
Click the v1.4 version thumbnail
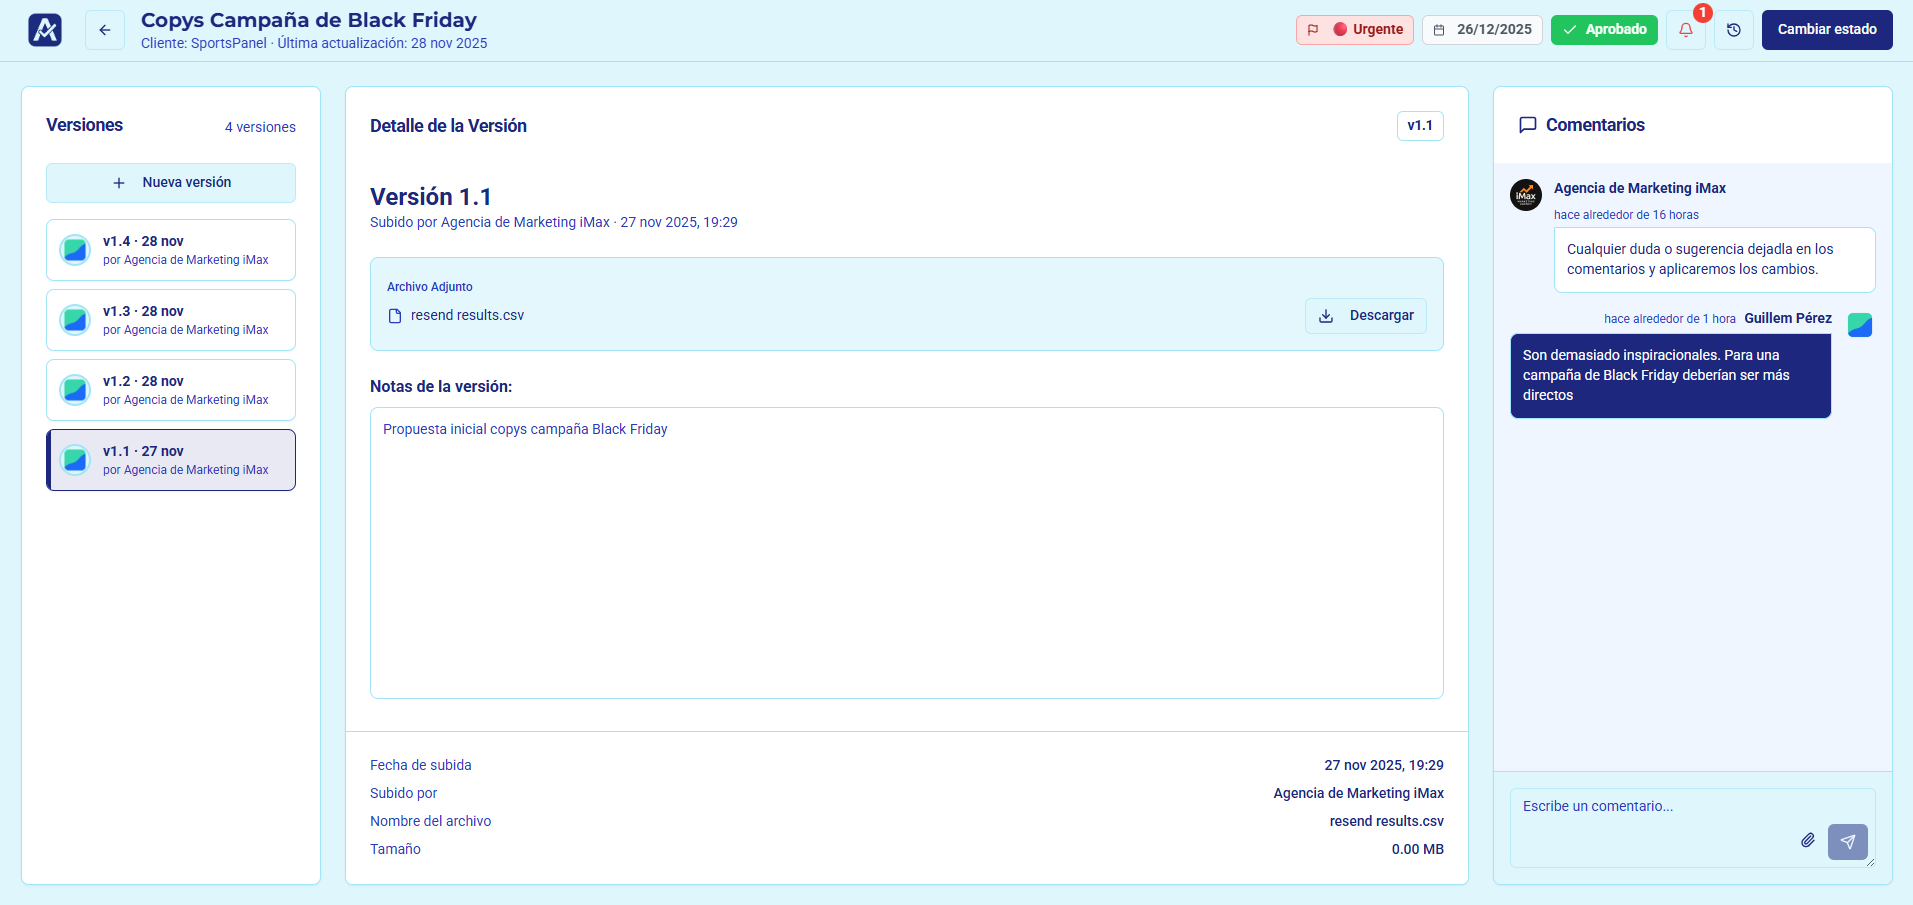pyautogui.click(x=74, y=249)
